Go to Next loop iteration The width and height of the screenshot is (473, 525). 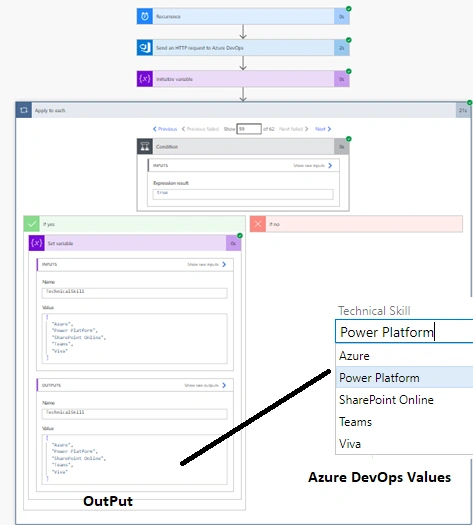tap(323, 129)
